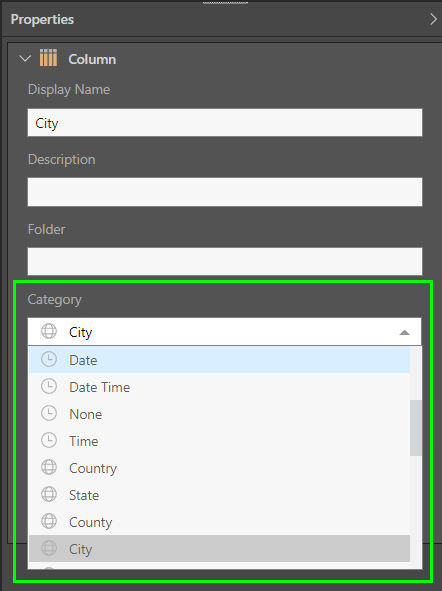442x591 pixels.
Task: Click the globe icon beside State
Action: pos(49,495)
